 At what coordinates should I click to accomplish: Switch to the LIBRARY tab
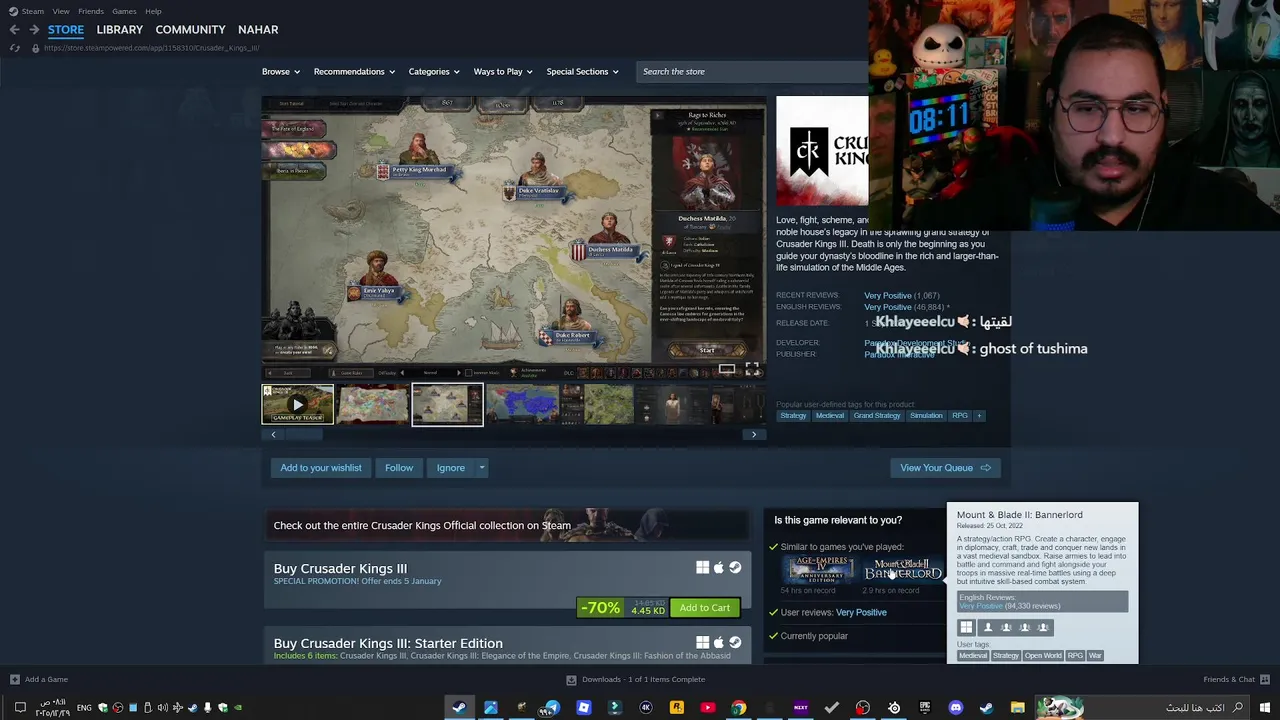point(120,29)
